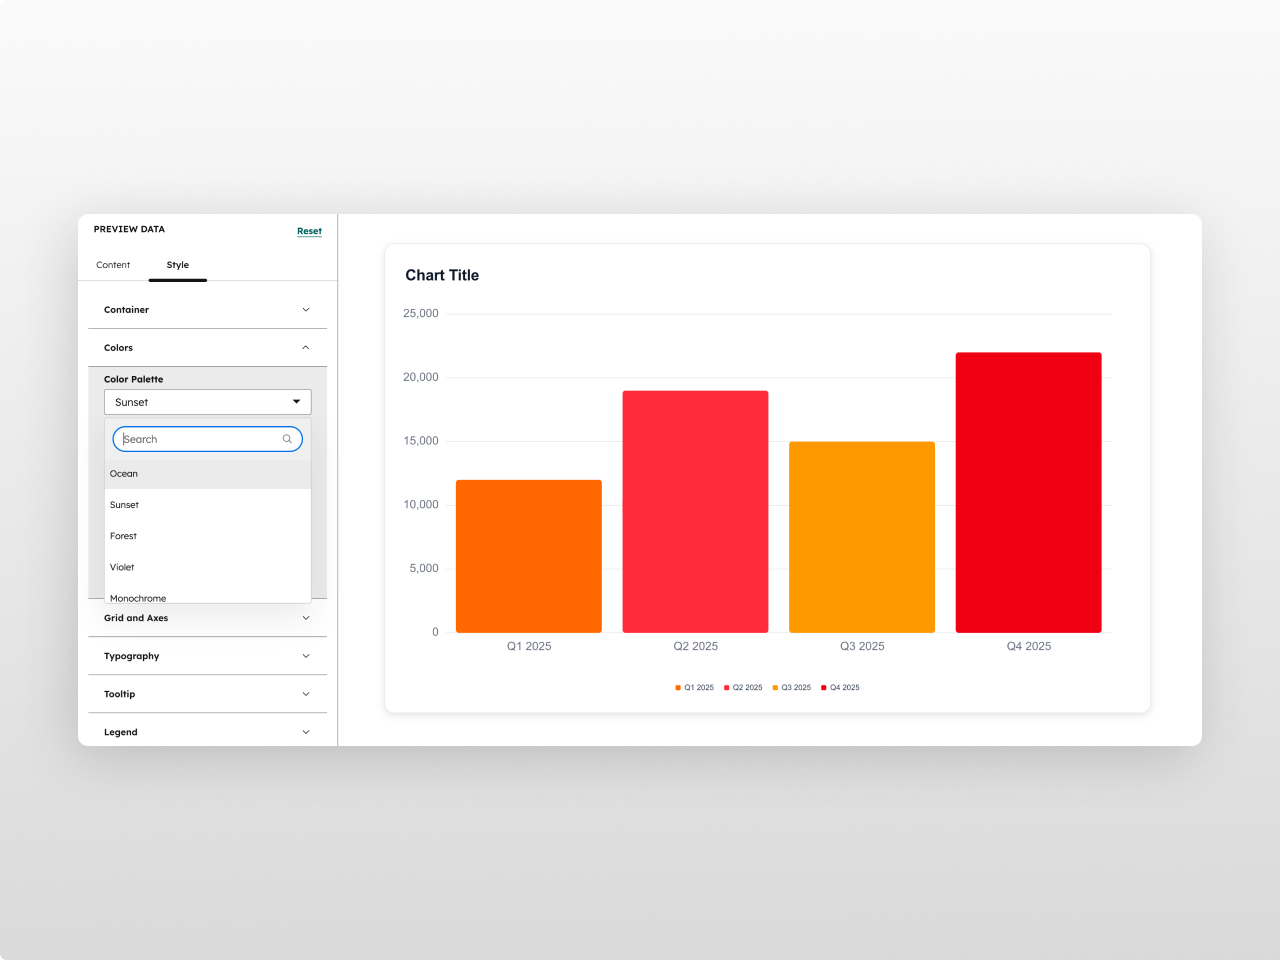Click the Q3 2025 legend color marker
1280x960 pixels.
pos(775,688)
